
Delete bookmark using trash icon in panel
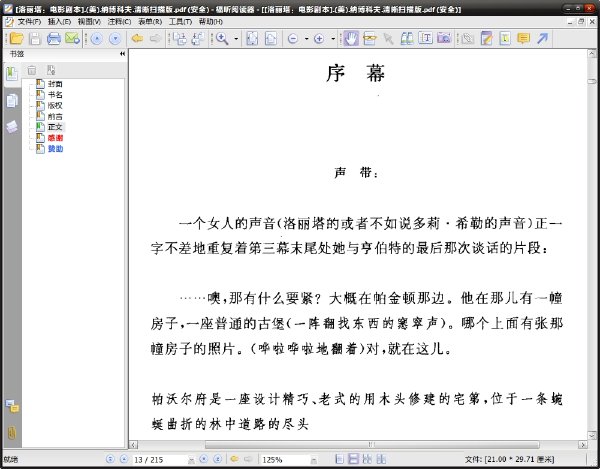(x=32, y=70)
